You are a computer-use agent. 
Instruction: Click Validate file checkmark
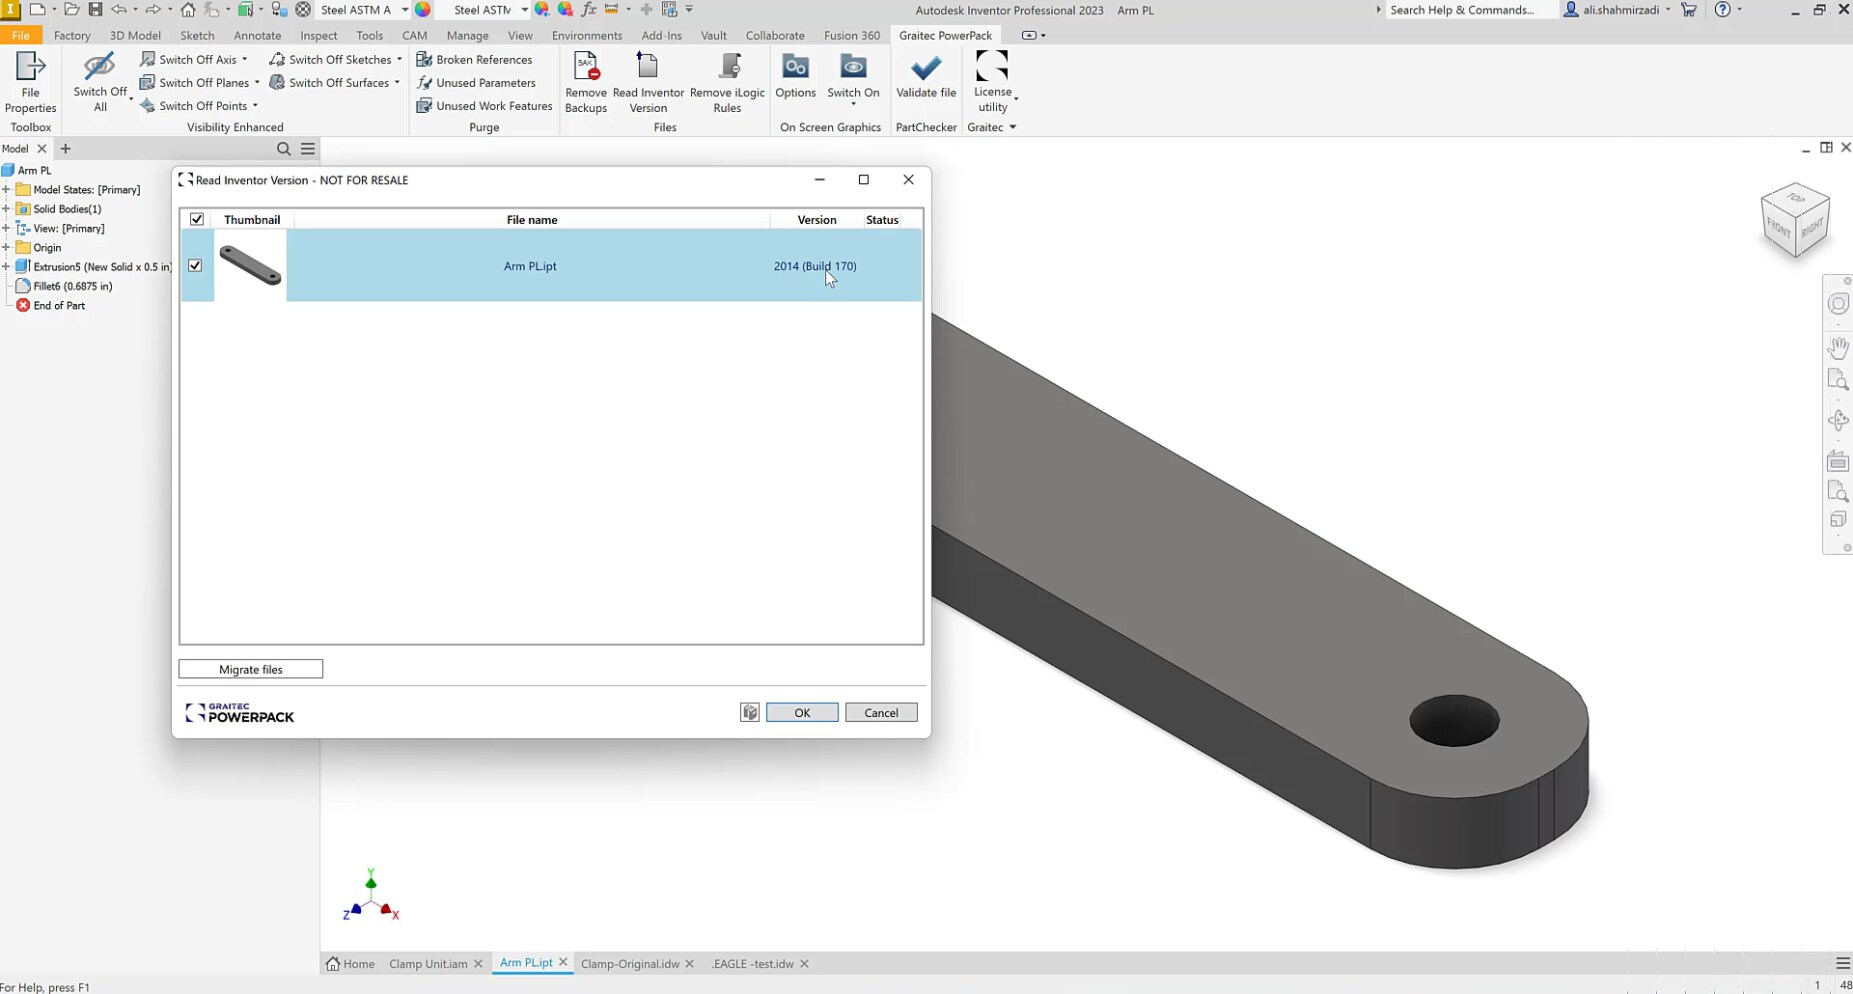coord(926,68)
